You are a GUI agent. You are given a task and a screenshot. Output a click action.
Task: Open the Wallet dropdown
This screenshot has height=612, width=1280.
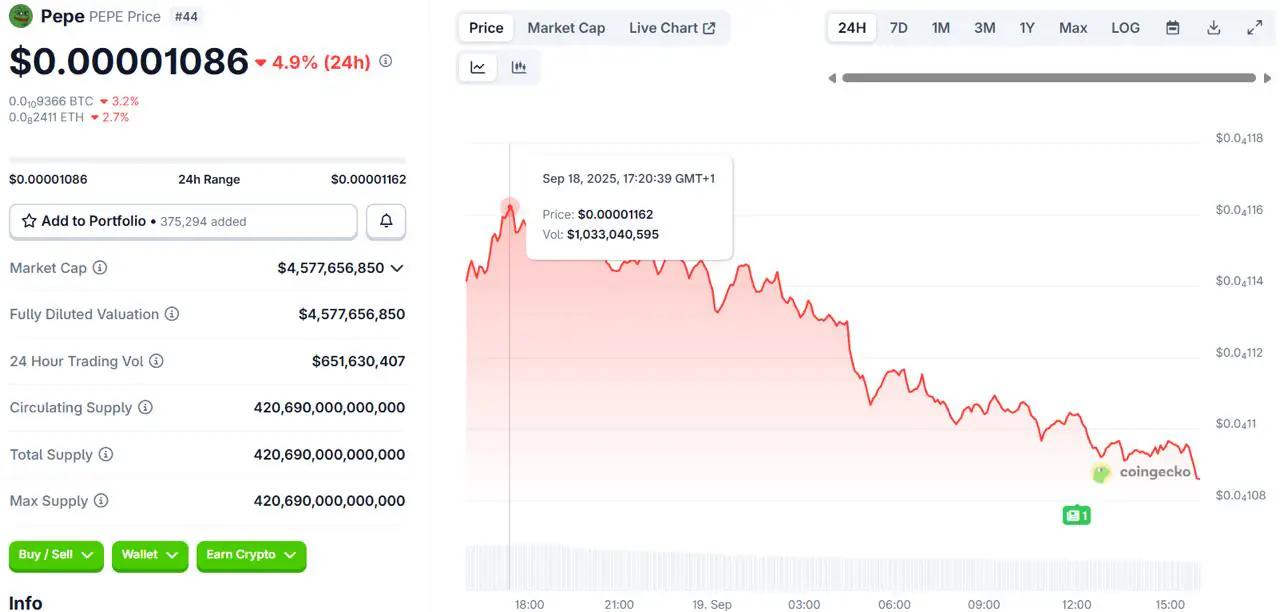click(150, 555)
